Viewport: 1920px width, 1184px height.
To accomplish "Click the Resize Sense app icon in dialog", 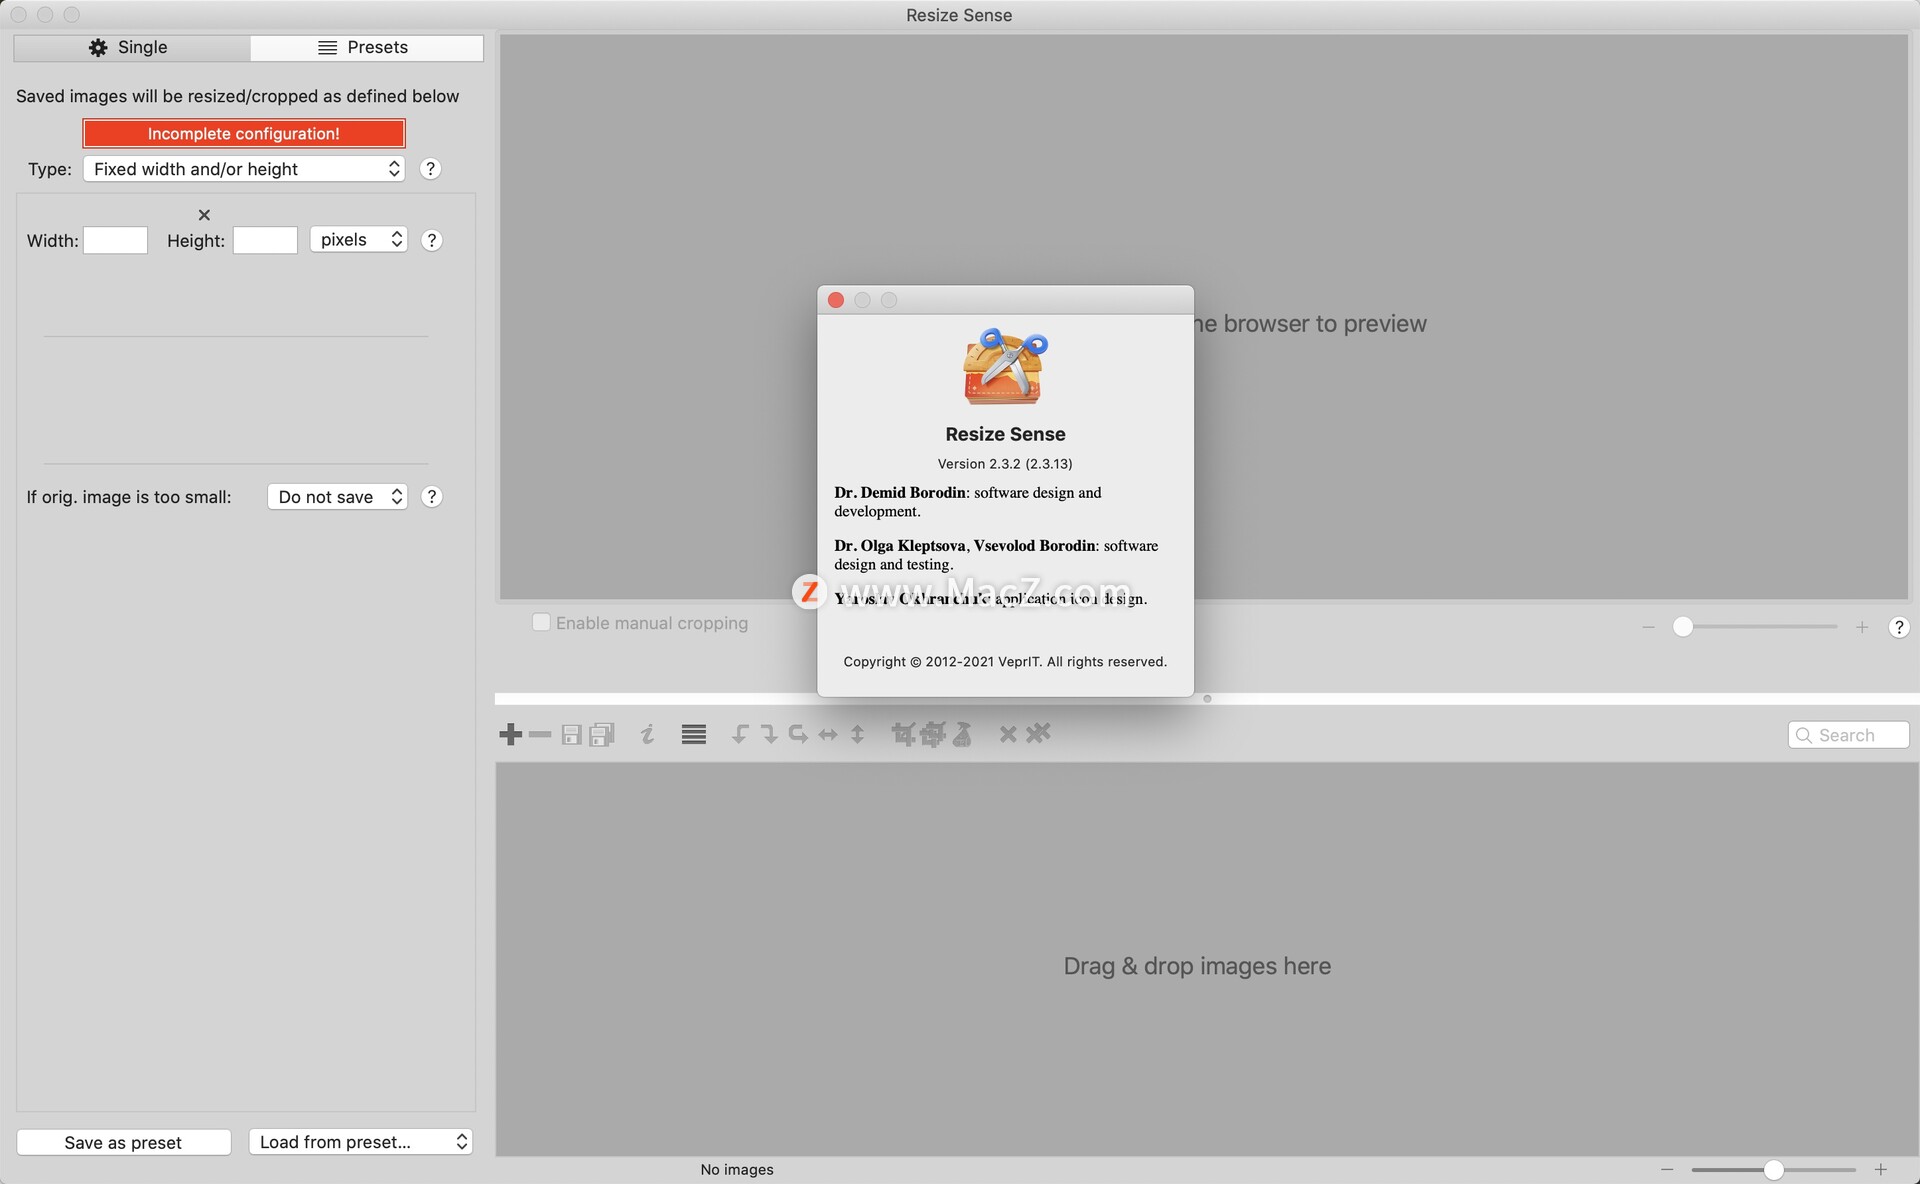I will point(1005,367).
